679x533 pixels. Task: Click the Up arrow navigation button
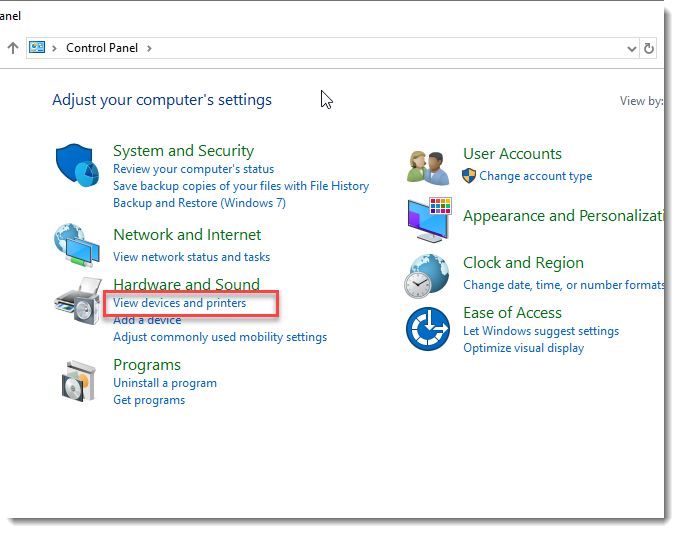[13, 48]
